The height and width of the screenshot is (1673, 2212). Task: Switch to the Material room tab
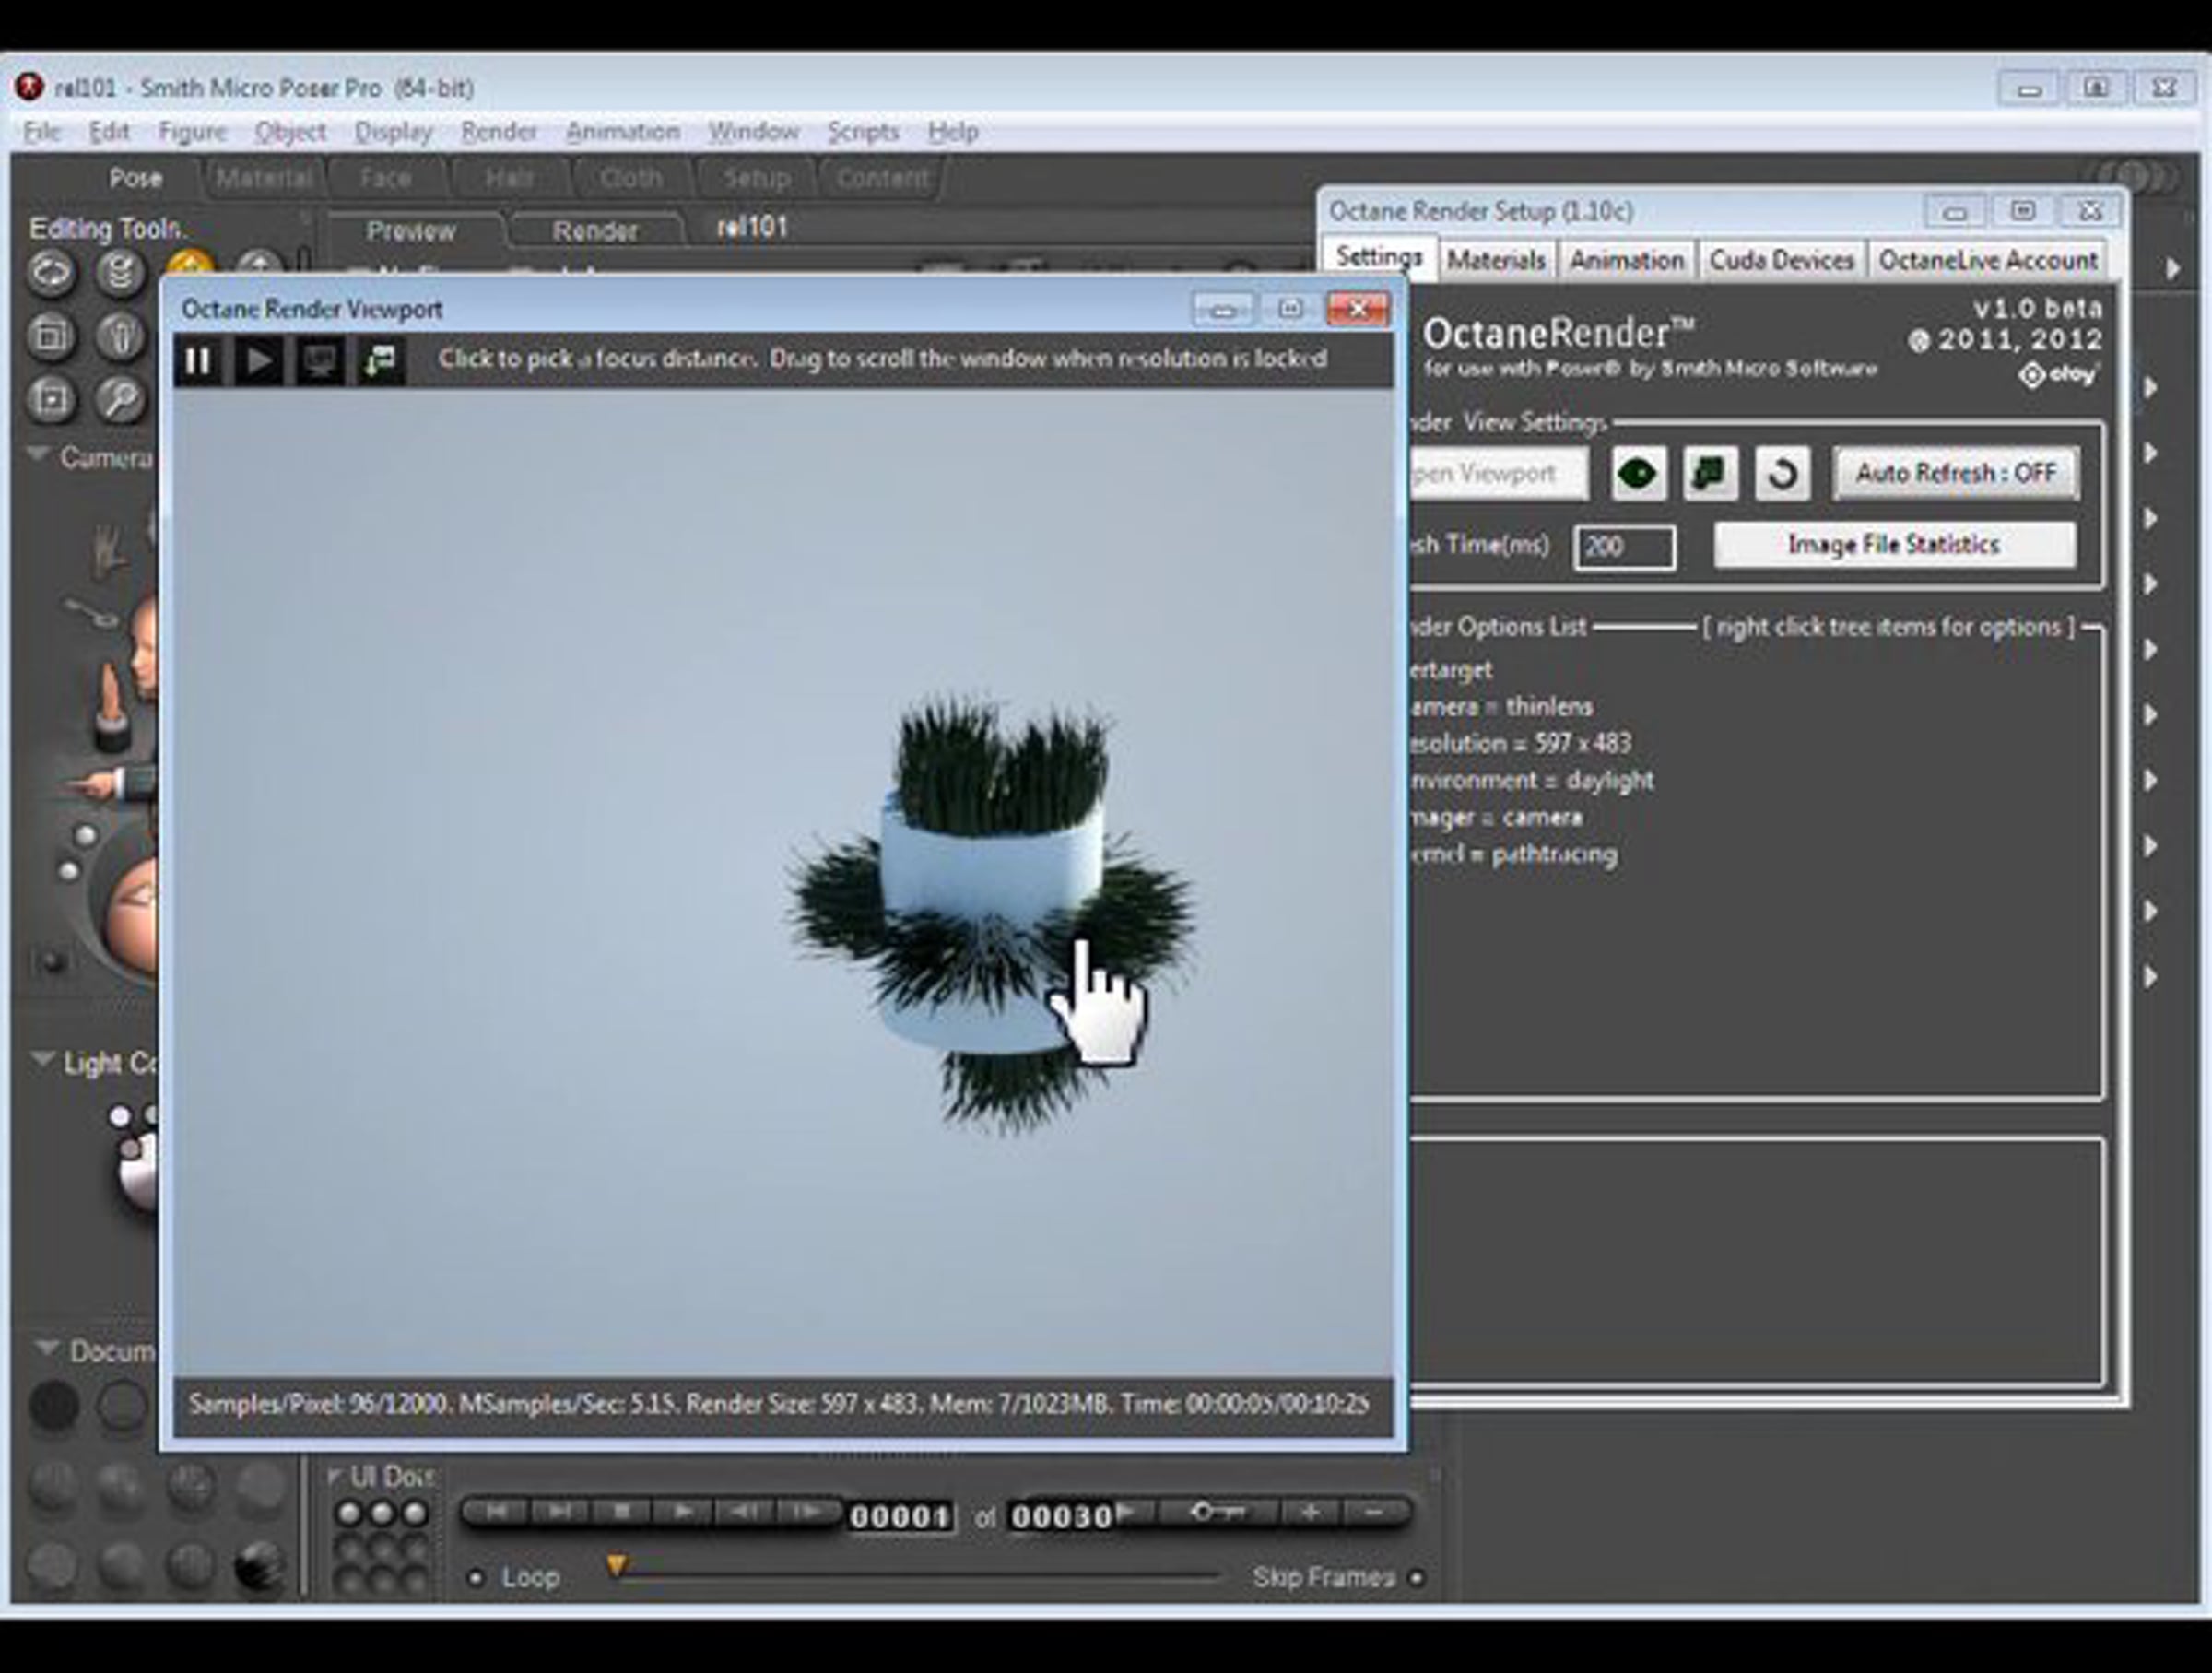click(264, 178)
